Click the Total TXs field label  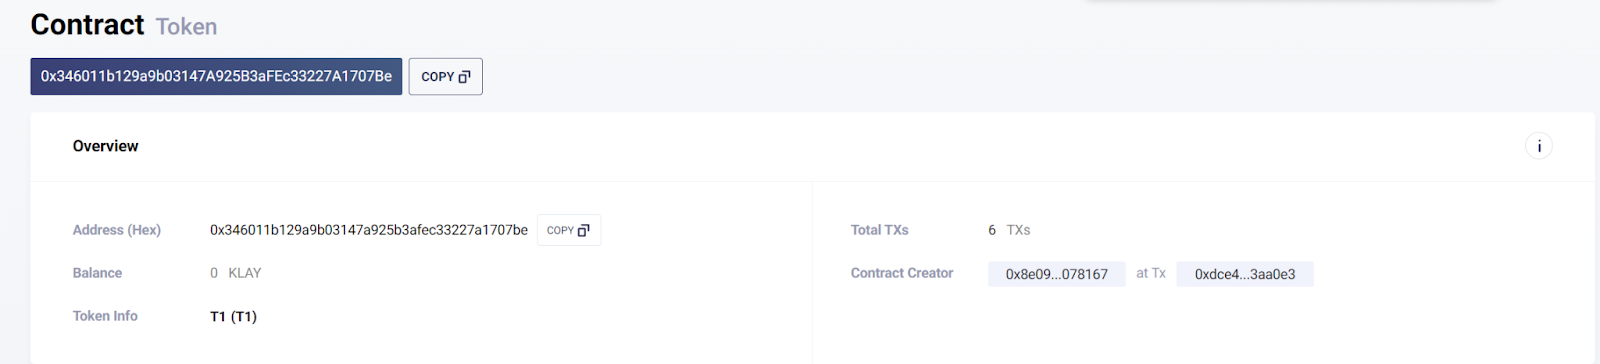(x=879, y=230)
